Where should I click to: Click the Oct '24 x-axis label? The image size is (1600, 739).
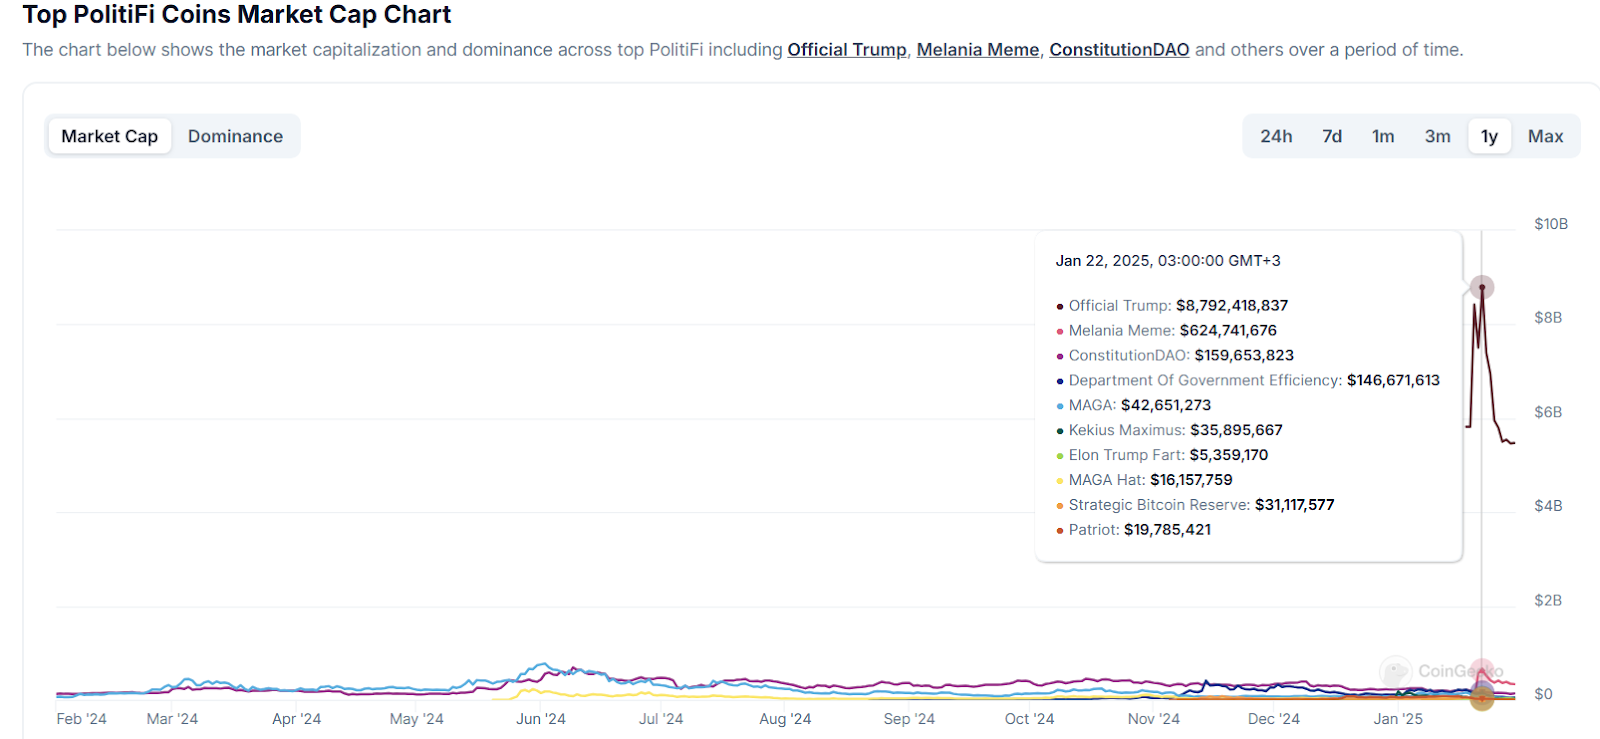1029,719
